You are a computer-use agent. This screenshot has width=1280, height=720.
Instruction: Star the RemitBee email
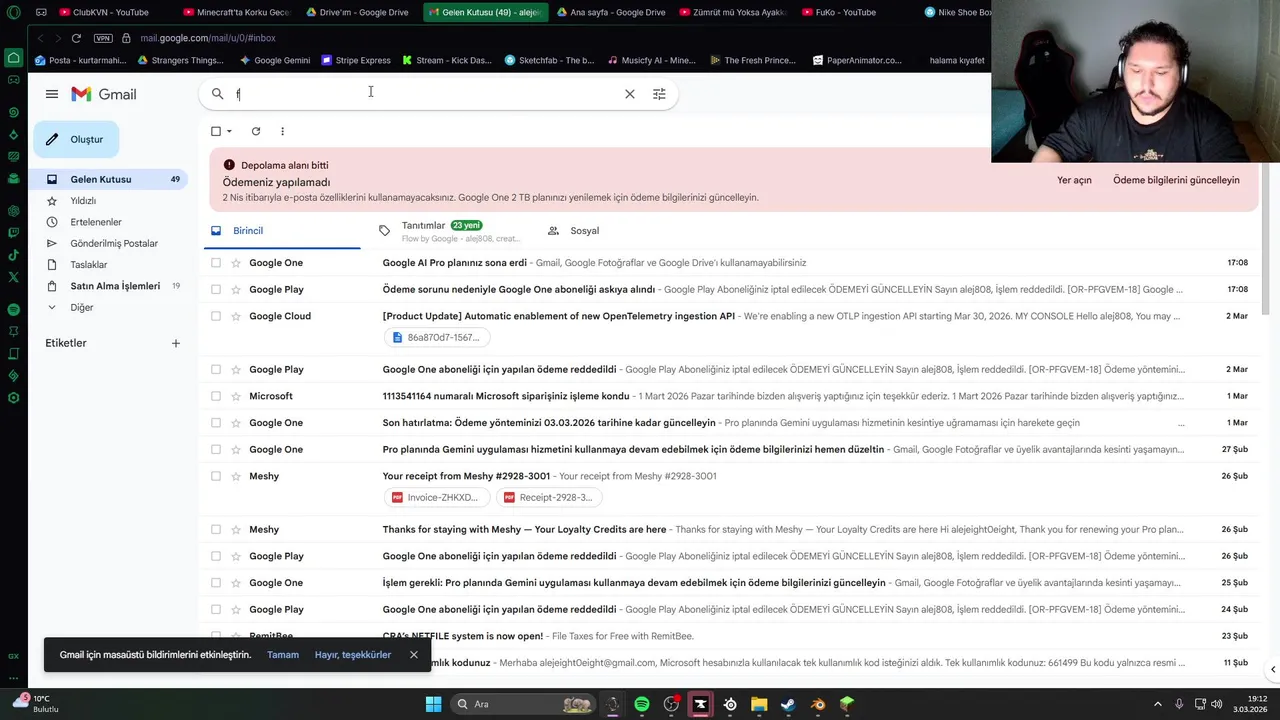tap(236, 636)
